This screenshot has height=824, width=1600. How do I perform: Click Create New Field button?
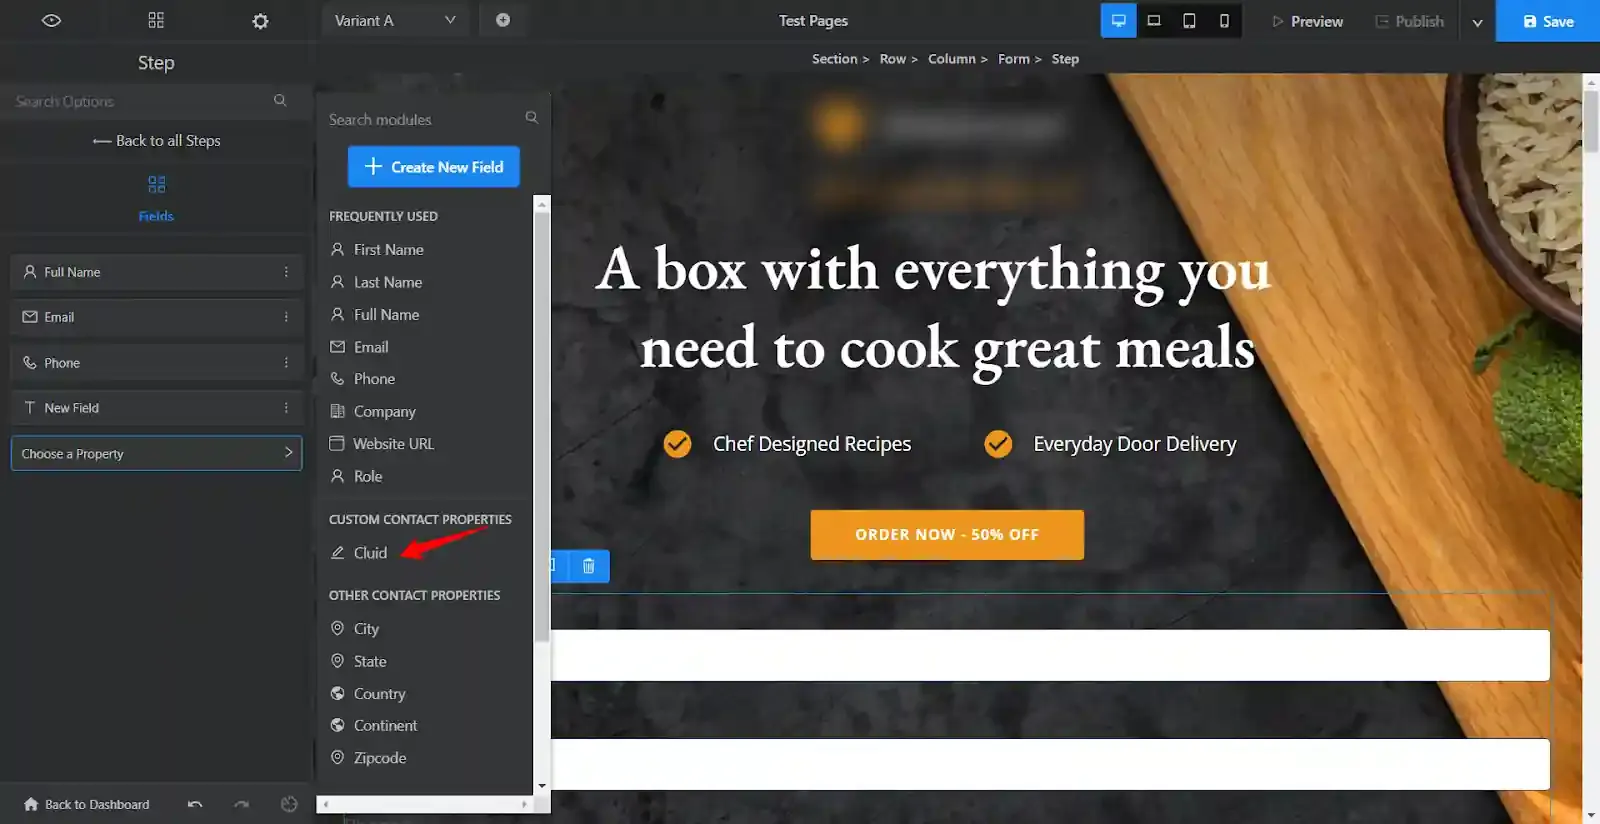pyautogui.click(x=434, y=167)
